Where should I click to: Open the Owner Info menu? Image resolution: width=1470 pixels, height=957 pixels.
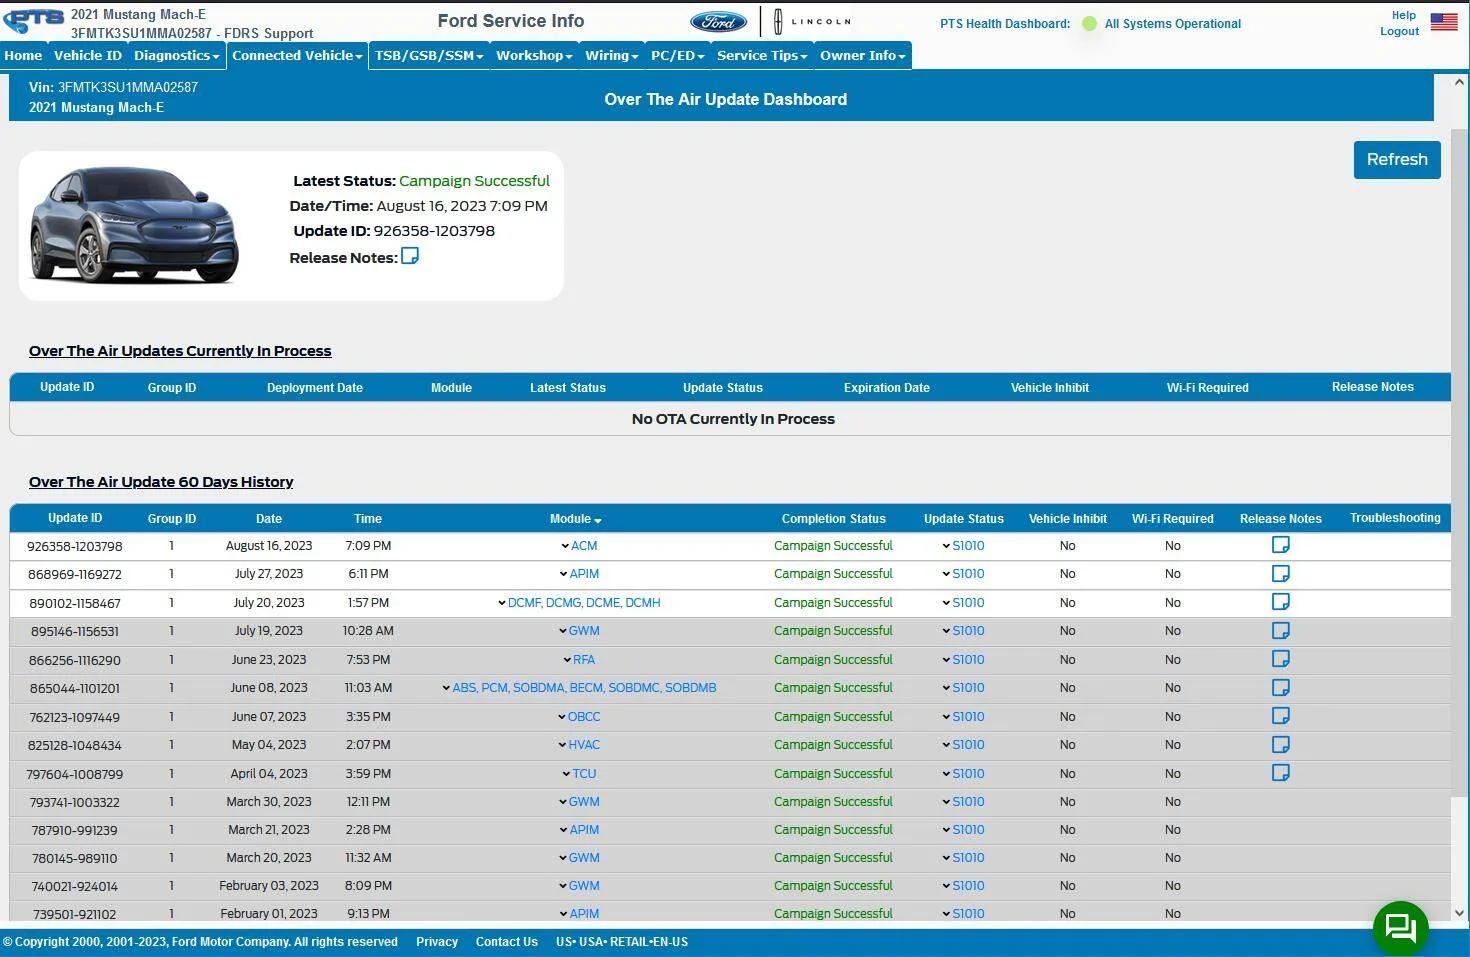pos(862,56)
